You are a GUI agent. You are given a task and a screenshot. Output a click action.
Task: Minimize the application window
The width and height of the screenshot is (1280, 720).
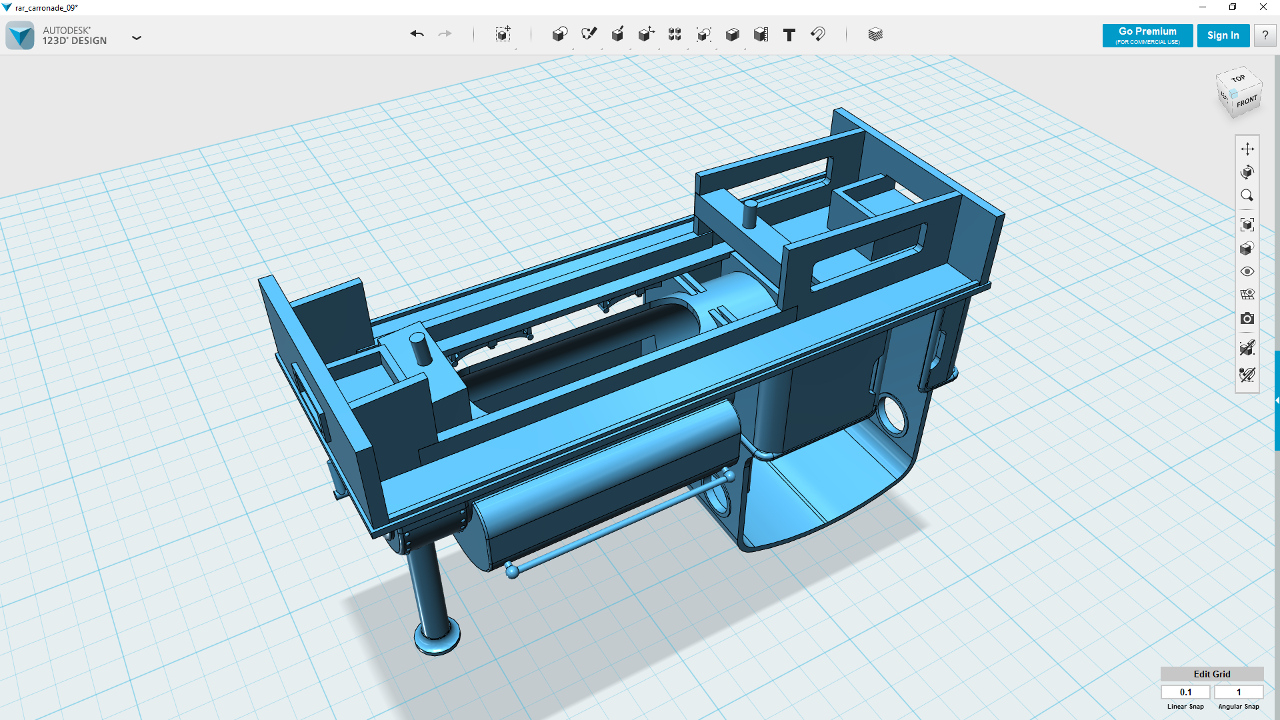coord(1203,7)
